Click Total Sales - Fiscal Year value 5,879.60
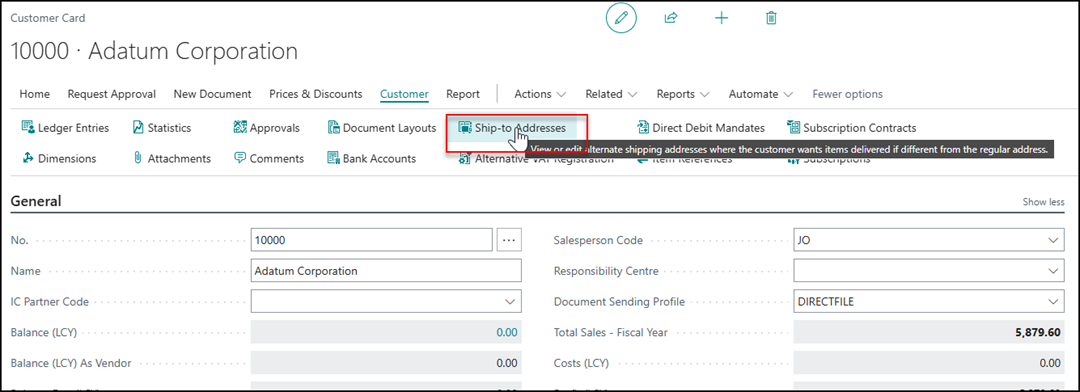The width and height of the screenshot is (1080, 392). pyautogui.click(x=1038, y=333)
